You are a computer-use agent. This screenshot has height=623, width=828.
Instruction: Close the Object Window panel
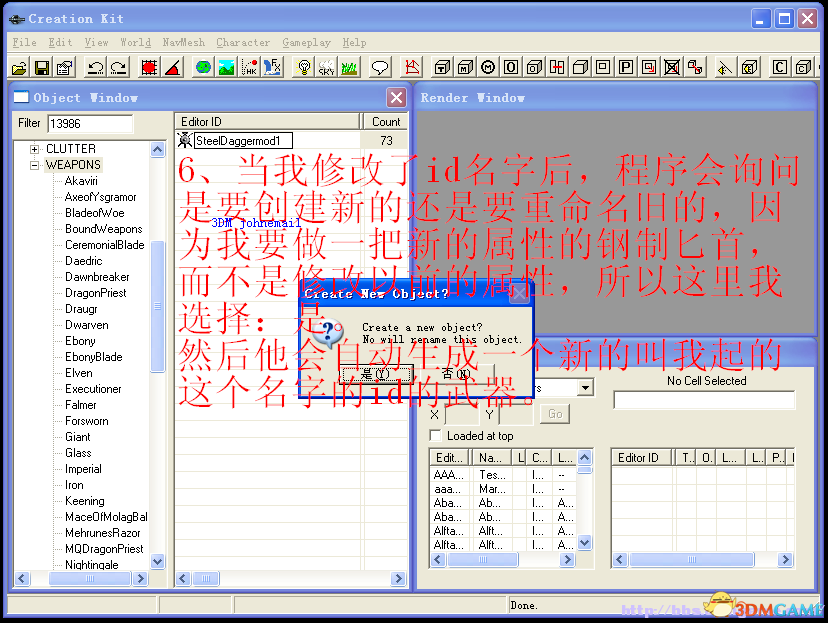point(397,98)
